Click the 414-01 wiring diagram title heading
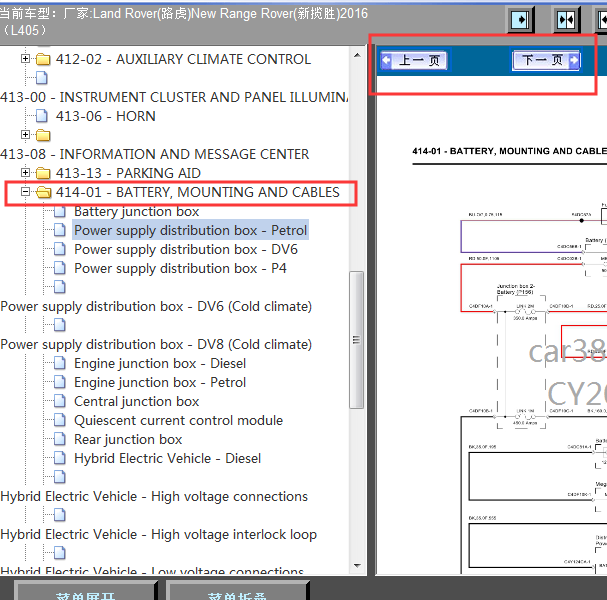This screenshot has width=607, height=600. click(x=509, y=151)
